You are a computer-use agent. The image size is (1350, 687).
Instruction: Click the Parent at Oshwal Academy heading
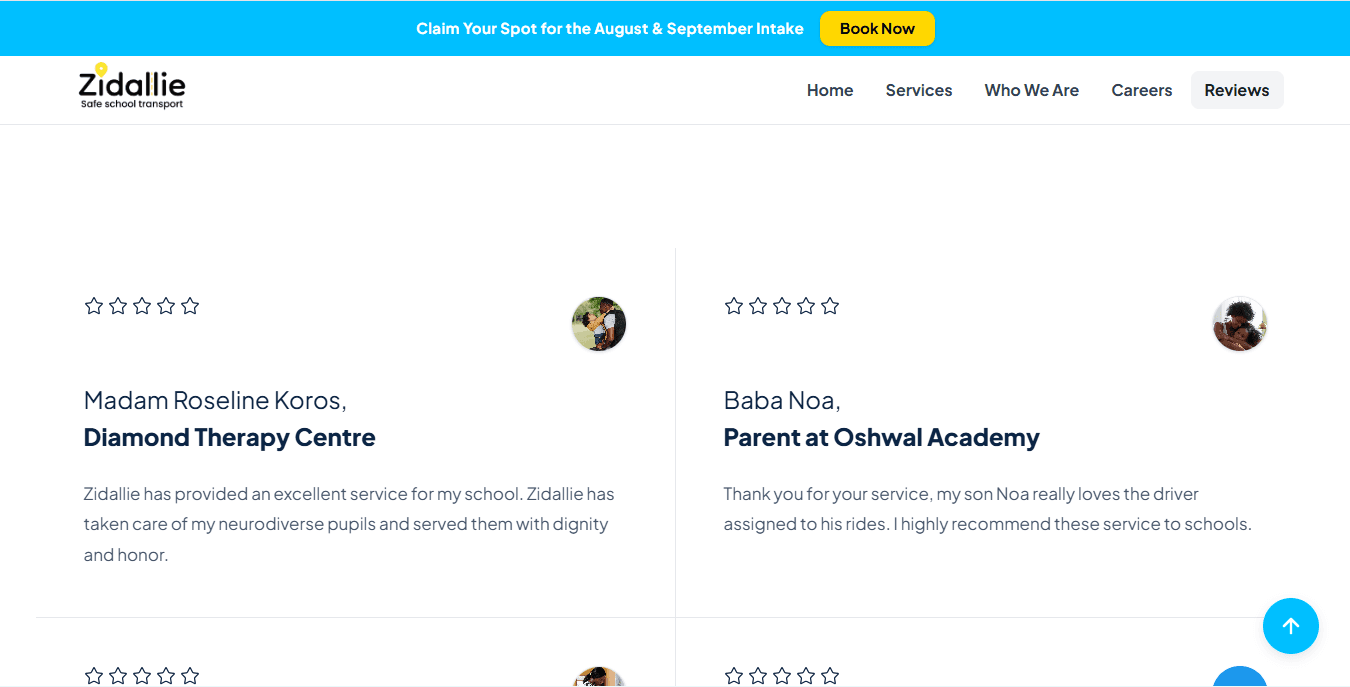point(882,437)
